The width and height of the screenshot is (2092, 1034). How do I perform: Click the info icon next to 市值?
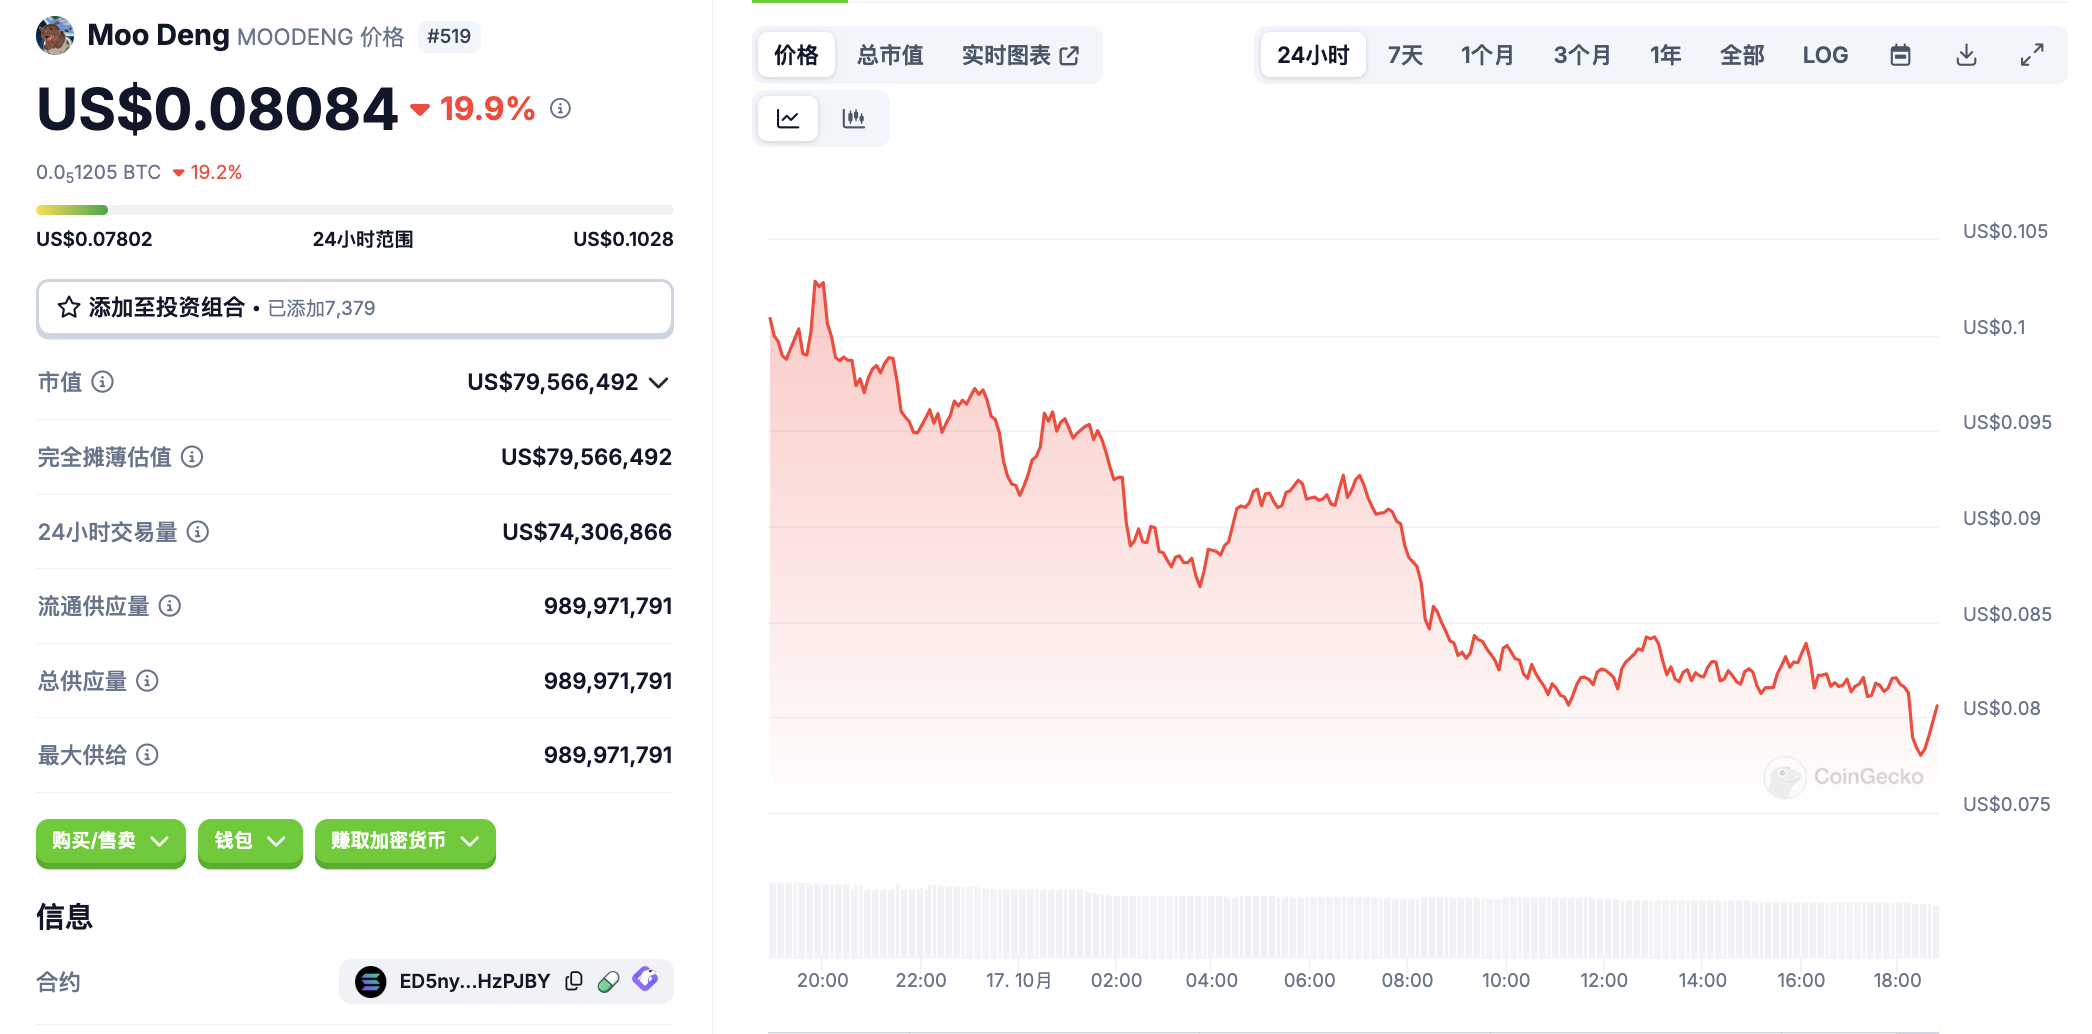click(x=103, y=382)
